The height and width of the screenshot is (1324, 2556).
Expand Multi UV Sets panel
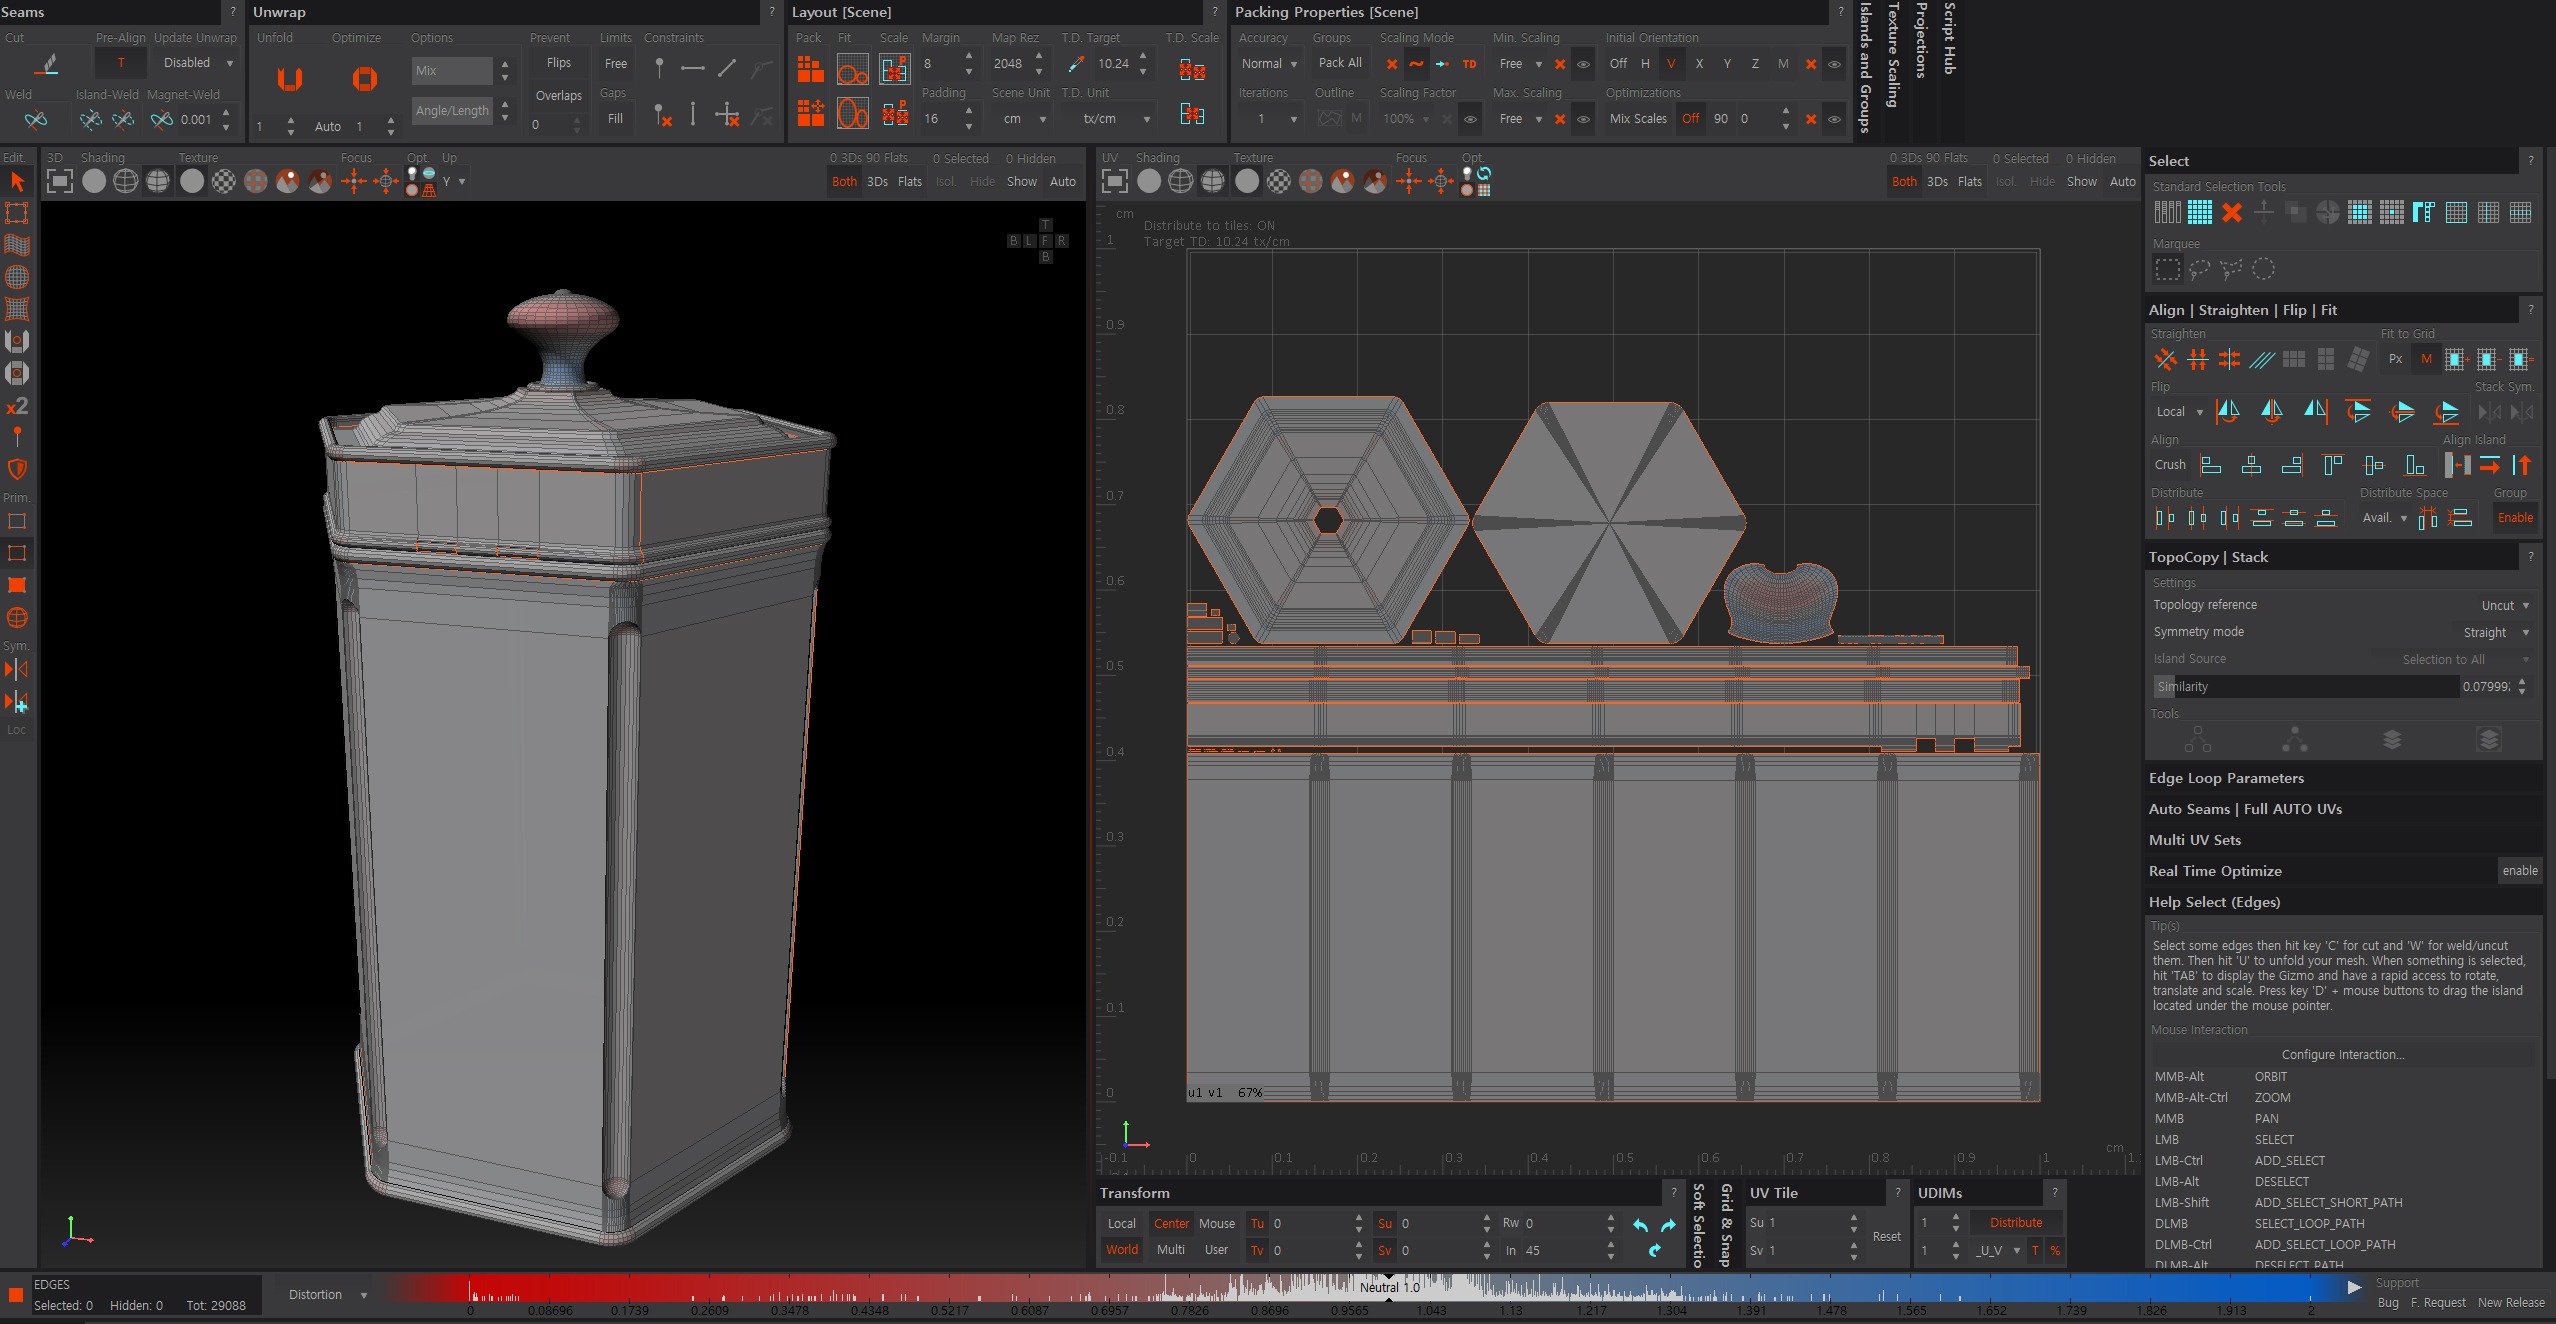[x=2342, y=840]
